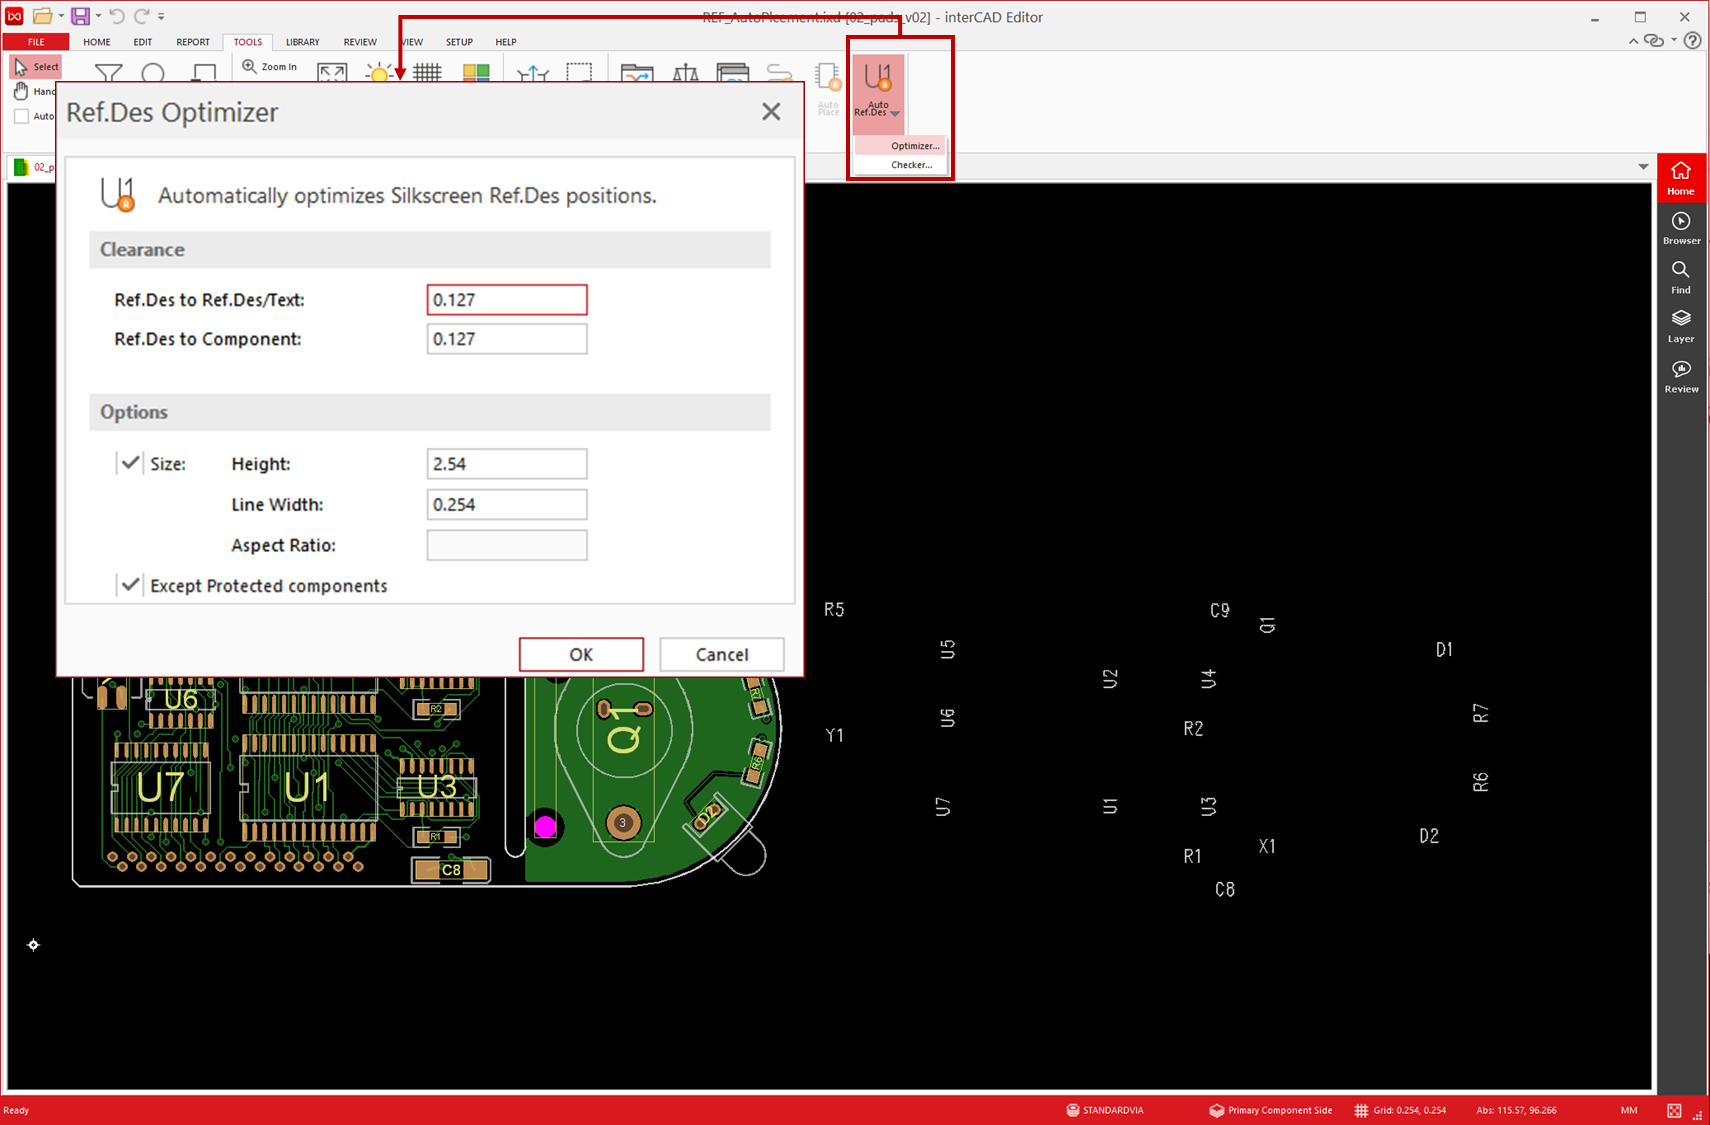Click the help question mark icon
Viewport: 1710px width, 1125px height.
(1692, 41)
